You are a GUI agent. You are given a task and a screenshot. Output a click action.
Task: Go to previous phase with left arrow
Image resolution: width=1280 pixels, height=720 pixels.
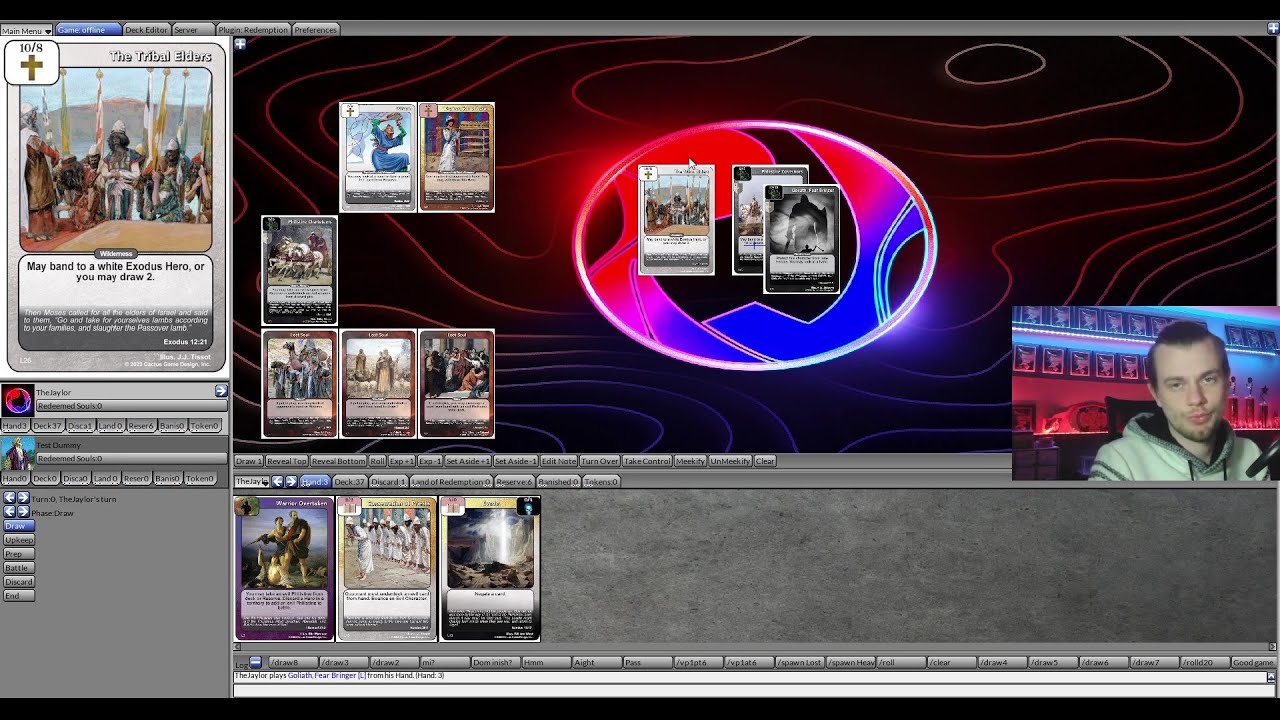point(9,512)
